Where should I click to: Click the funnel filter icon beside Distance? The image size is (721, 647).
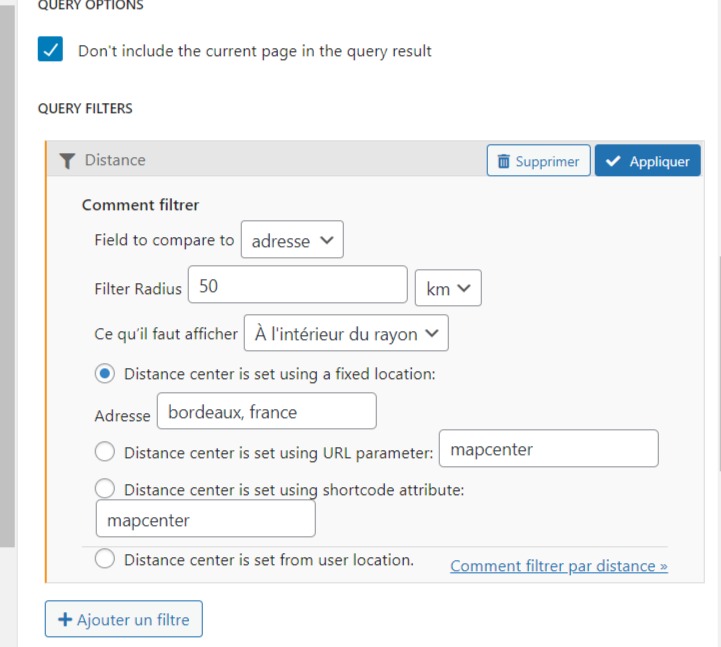(x=67, y=160)
